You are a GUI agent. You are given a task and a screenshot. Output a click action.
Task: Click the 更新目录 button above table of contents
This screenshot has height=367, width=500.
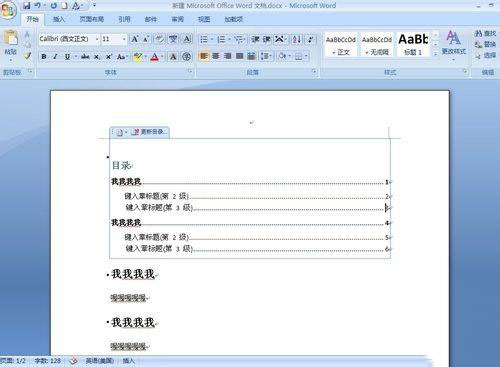click(x=149, y=132)
